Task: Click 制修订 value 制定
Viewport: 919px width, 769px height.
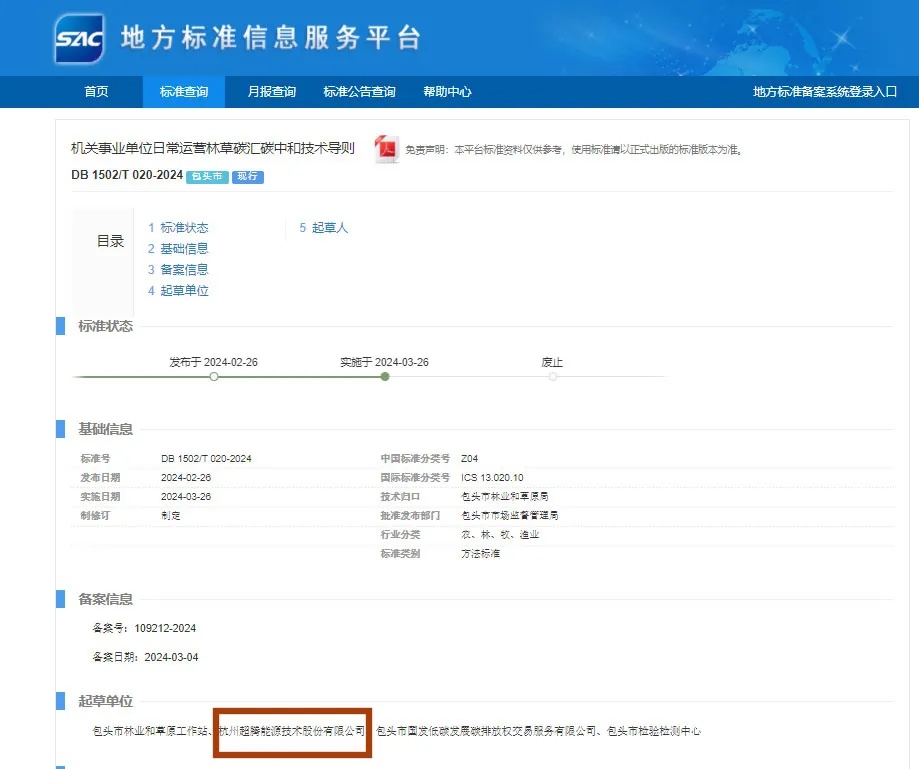Action: coord(171,516)
